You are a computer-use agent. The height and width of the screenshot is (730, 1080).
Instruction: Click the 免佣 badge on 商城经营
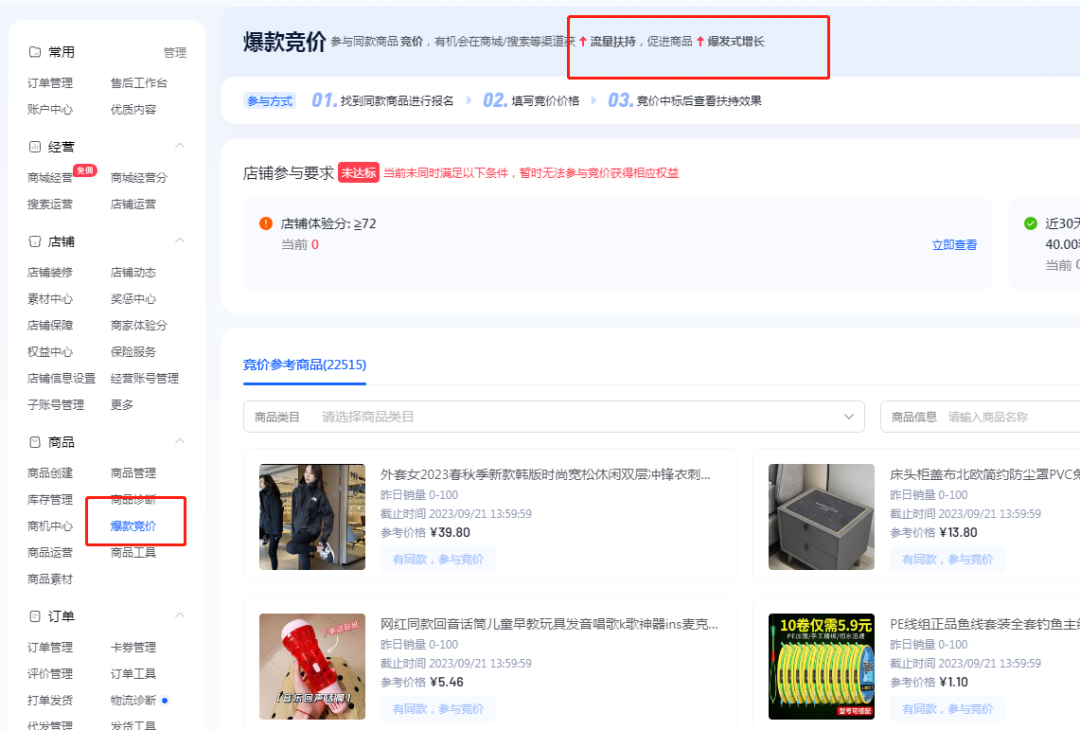83,170
